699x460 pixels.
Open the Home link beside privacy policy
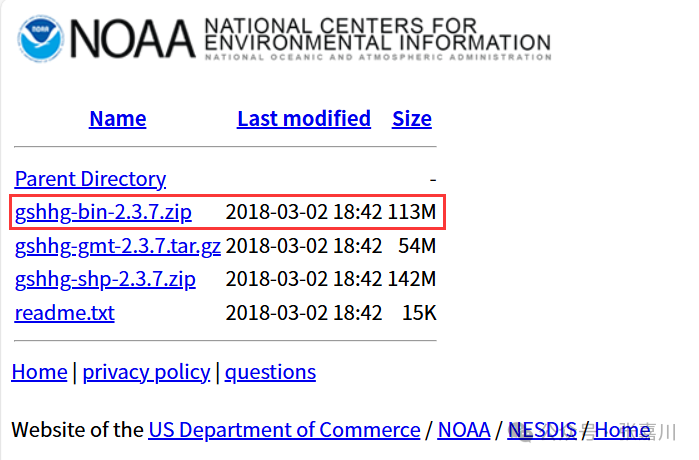39,373
